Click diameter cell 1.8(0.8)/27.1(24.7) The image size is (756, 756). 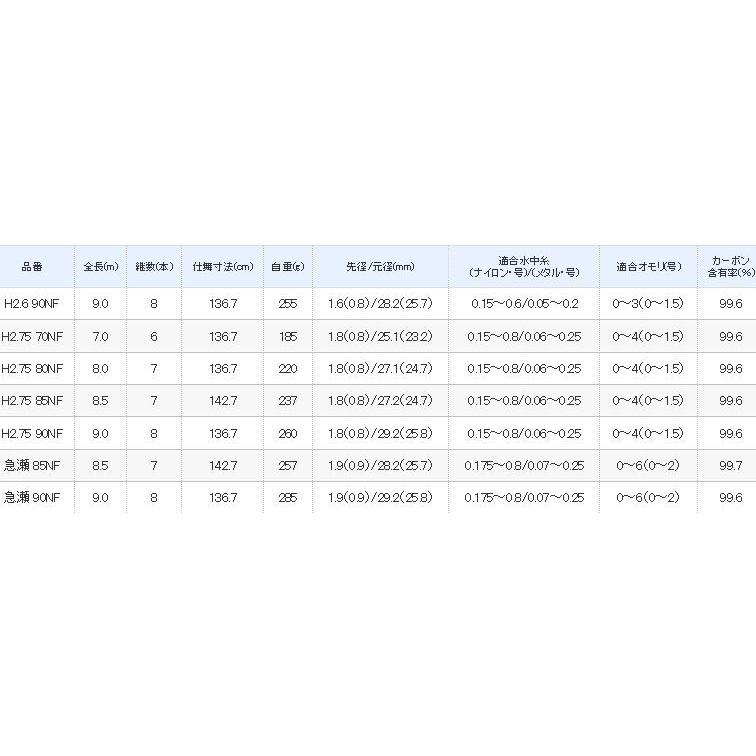tap(380, 369)
